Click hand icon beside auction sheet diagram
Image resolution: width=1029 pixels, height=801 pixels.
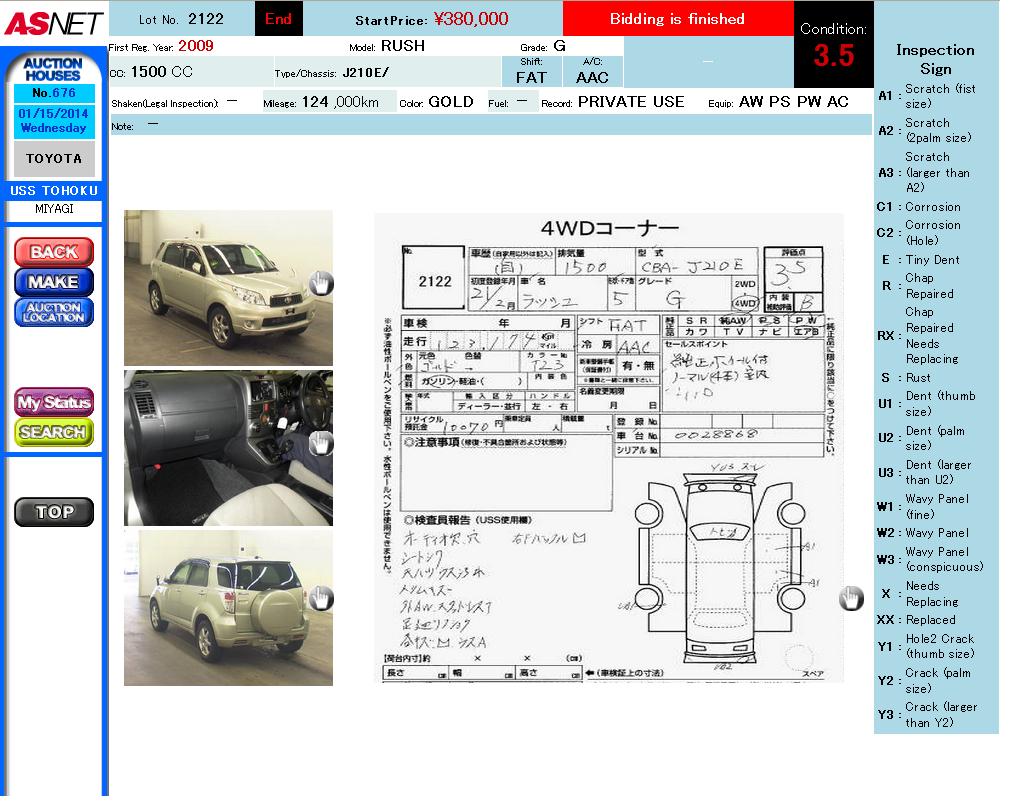pyautogui.click(x=851, y=598)
